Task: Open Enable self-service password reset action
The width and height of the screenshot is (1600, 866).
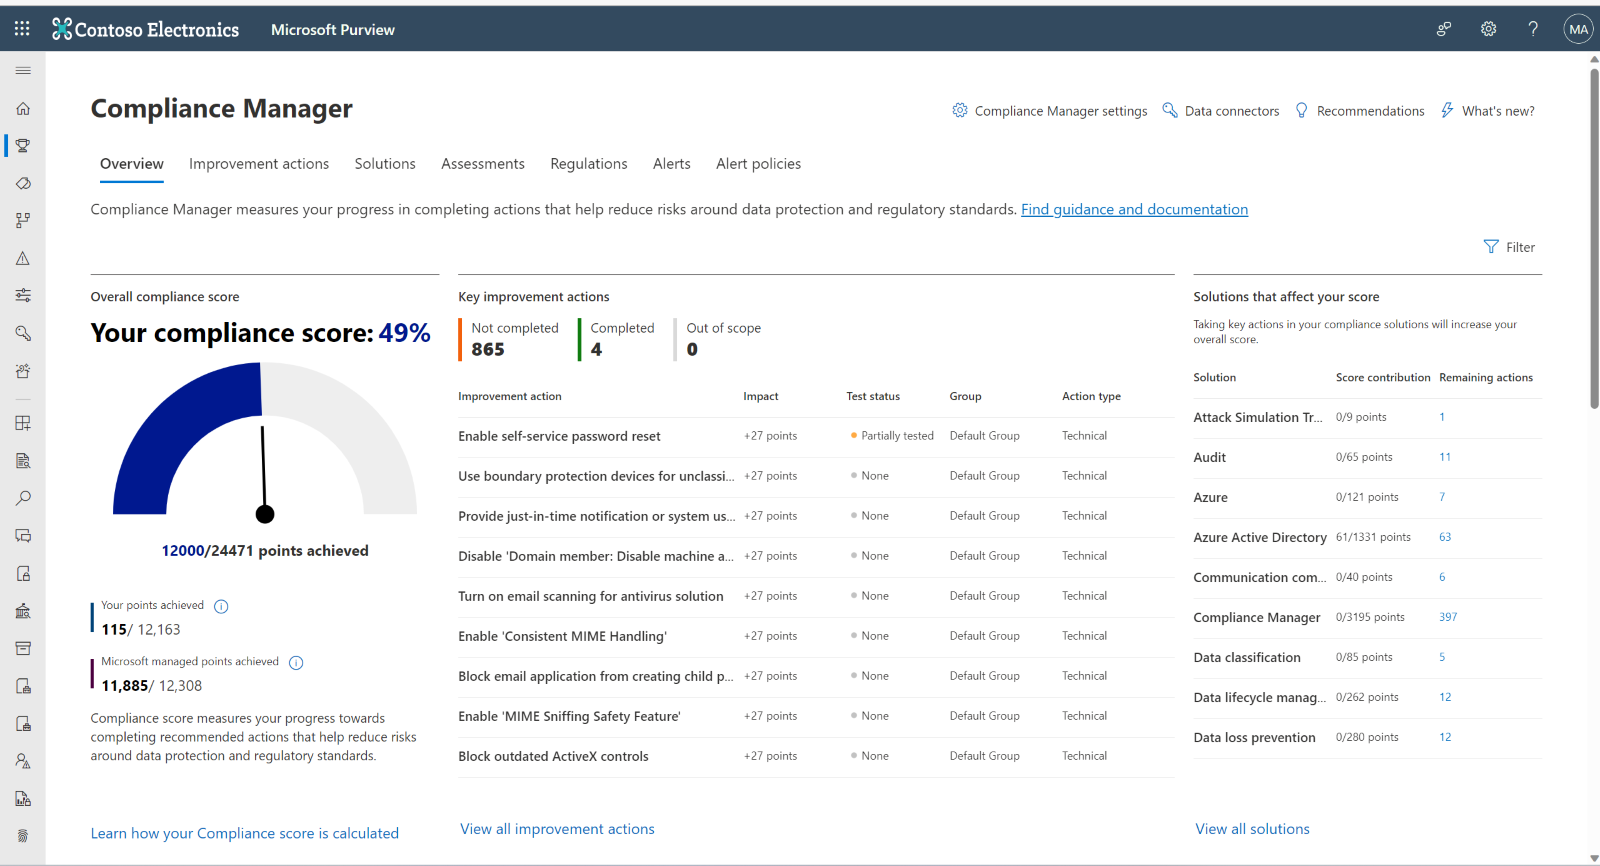Action: [559, 436]
